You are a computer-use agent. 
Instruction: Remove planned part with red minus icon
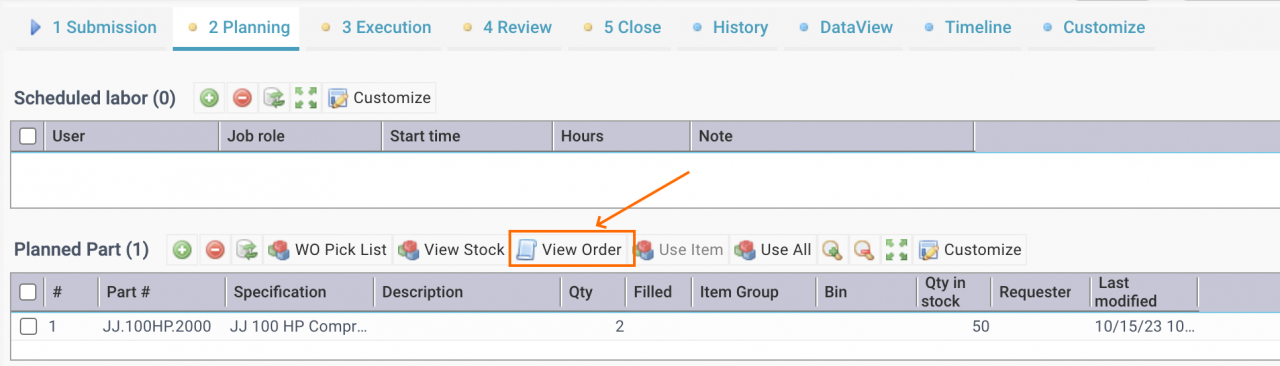click(x=215, y=250)
